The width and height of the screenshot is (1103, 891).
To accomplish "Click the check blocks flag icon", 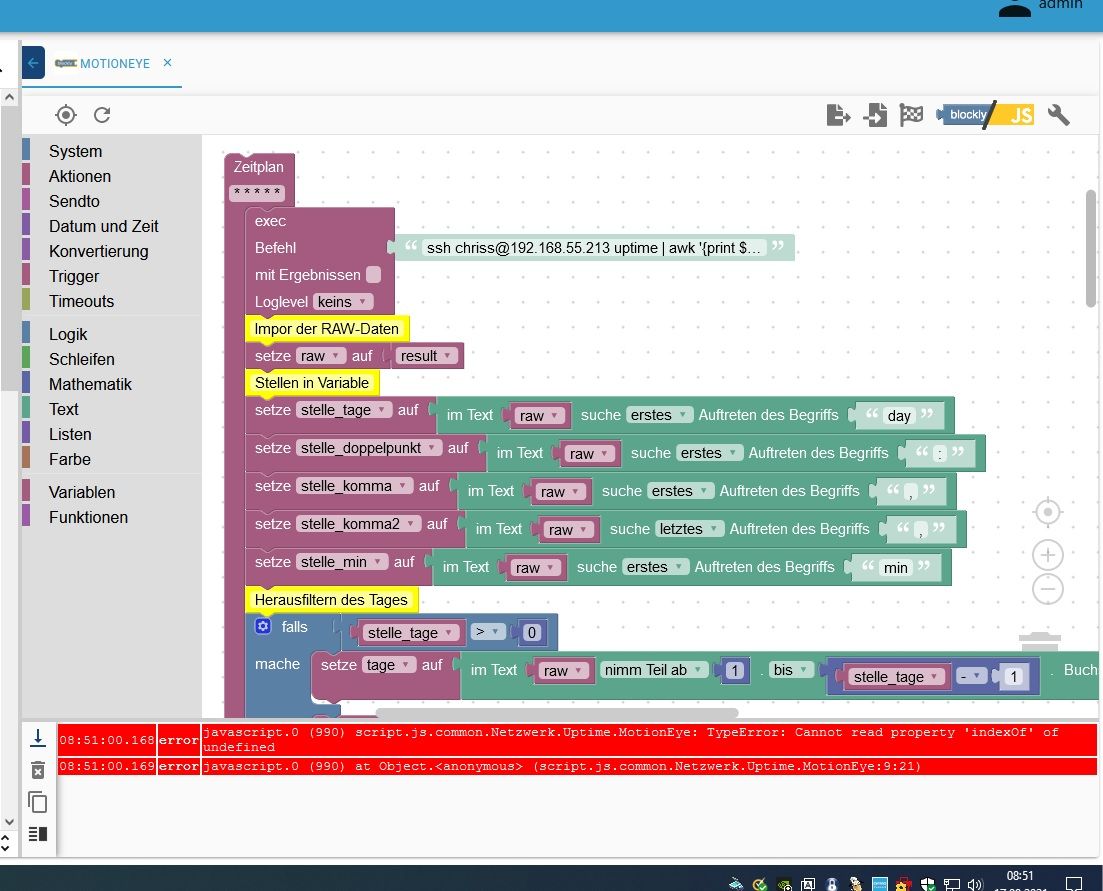I will pos(911,115).
